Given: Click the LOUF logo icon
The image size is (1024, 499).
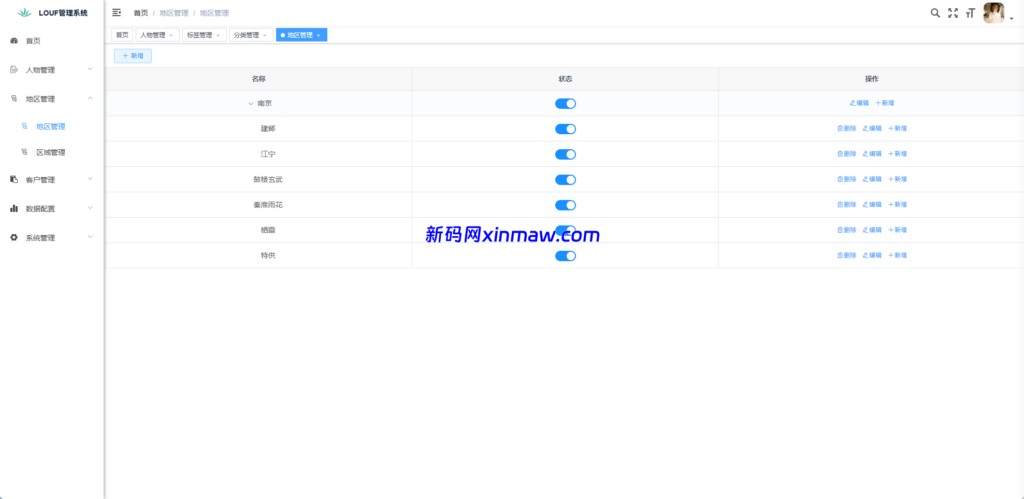Looking at the screenshot, I should click(x=24, y=12).
